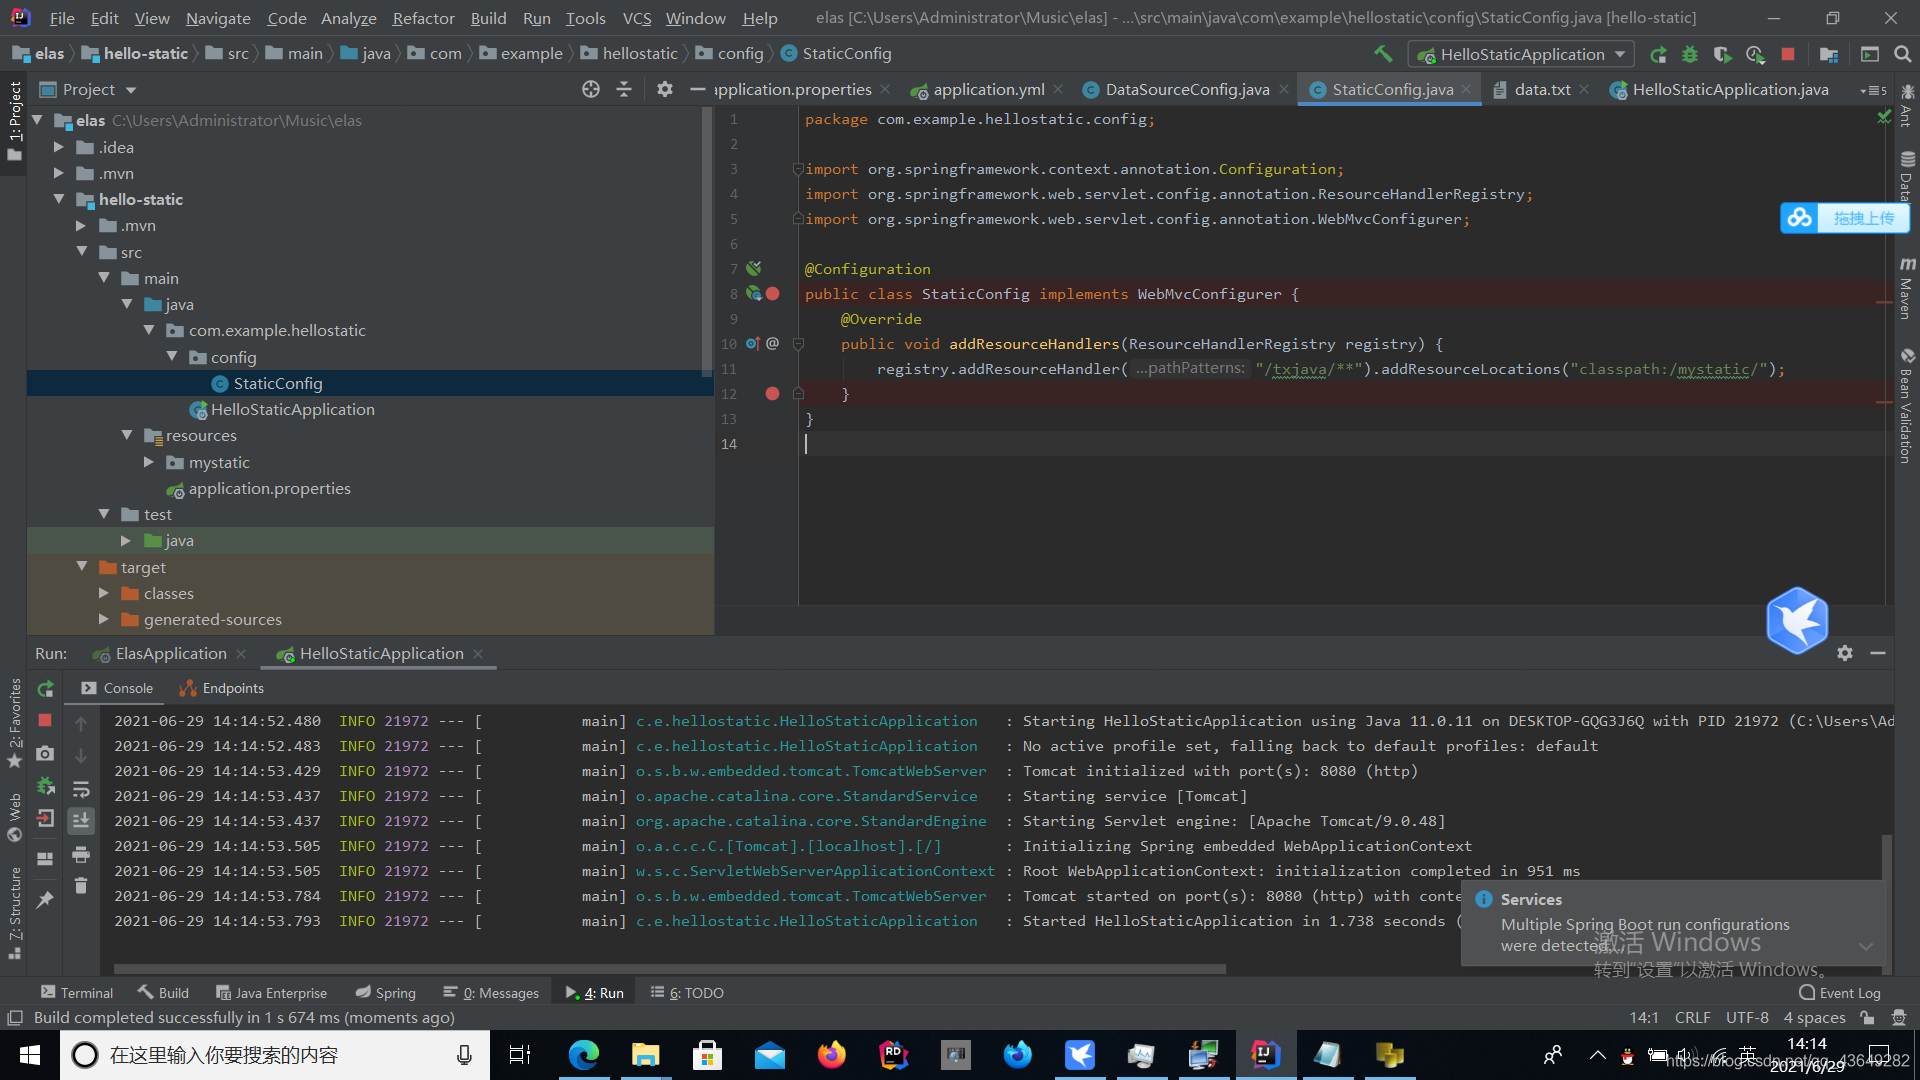The height and width of the screenshot is (1080, 1920).
Task: Click the locate/scroll-from-source target icon
Action: 591,89
